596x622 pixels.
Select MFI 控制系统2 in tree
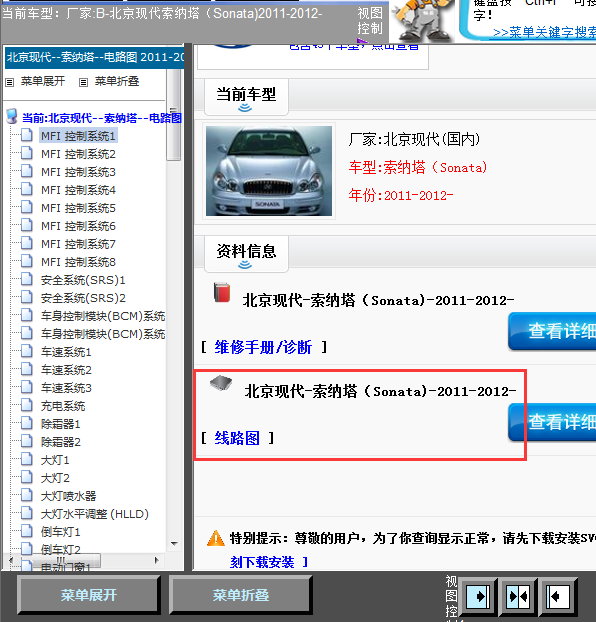pos(78,154)
